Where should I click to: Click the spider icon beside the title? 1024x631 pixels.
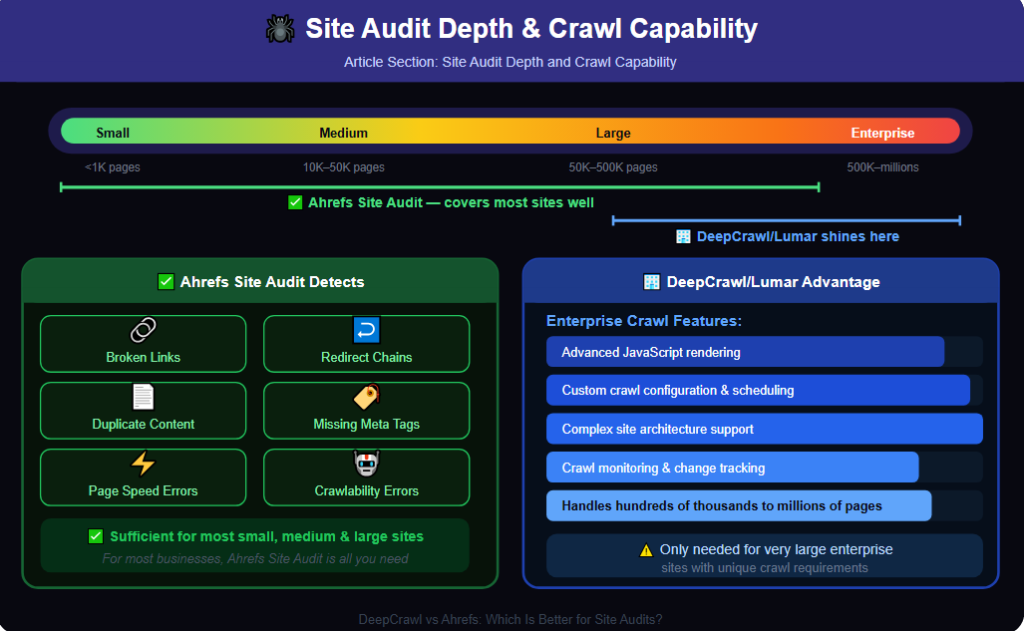[x=280, y=29]
